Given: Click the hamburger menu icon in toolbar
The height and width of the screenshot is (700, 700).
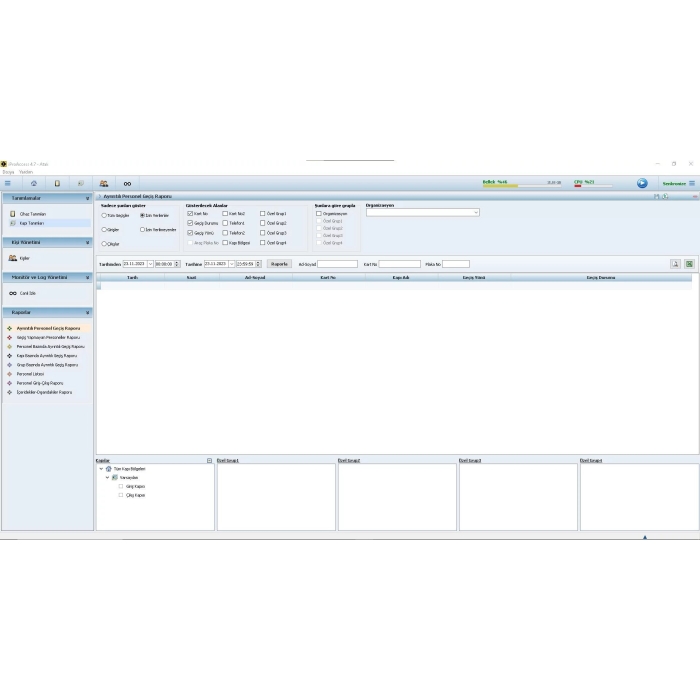Looking at the screenshot, I should (7, 184).
